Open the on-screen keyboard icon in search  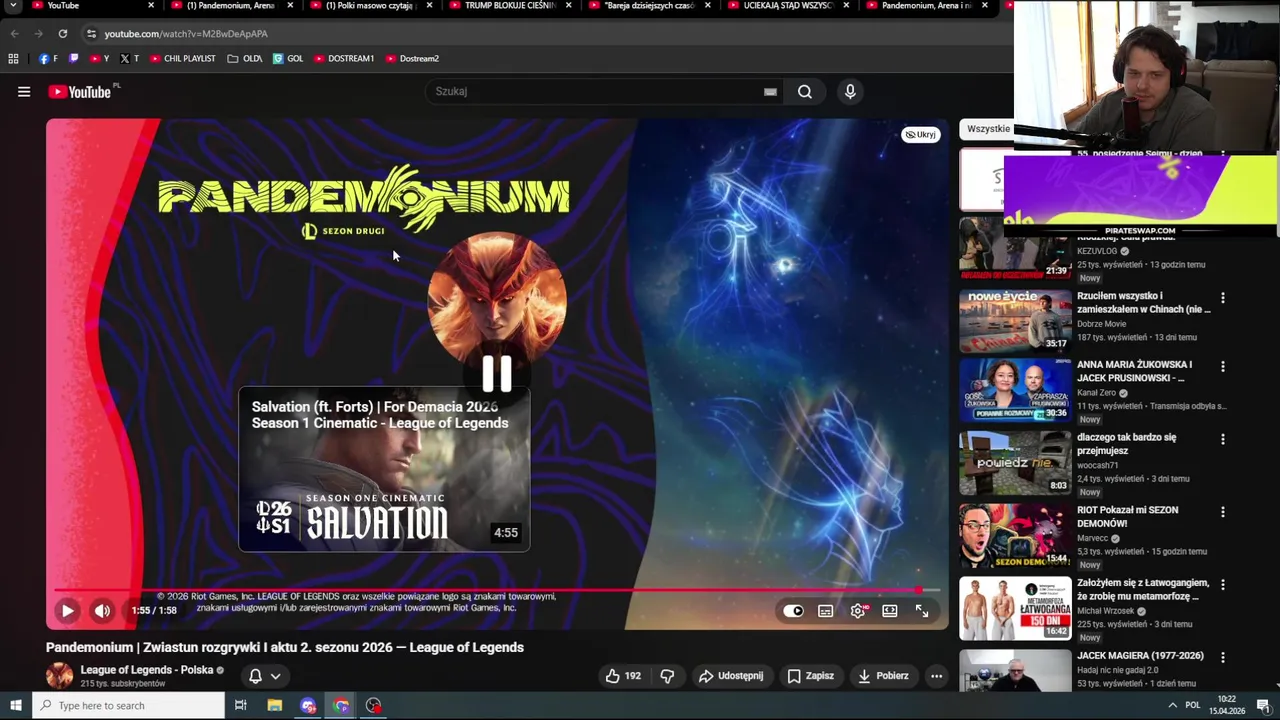coord(770,92)
